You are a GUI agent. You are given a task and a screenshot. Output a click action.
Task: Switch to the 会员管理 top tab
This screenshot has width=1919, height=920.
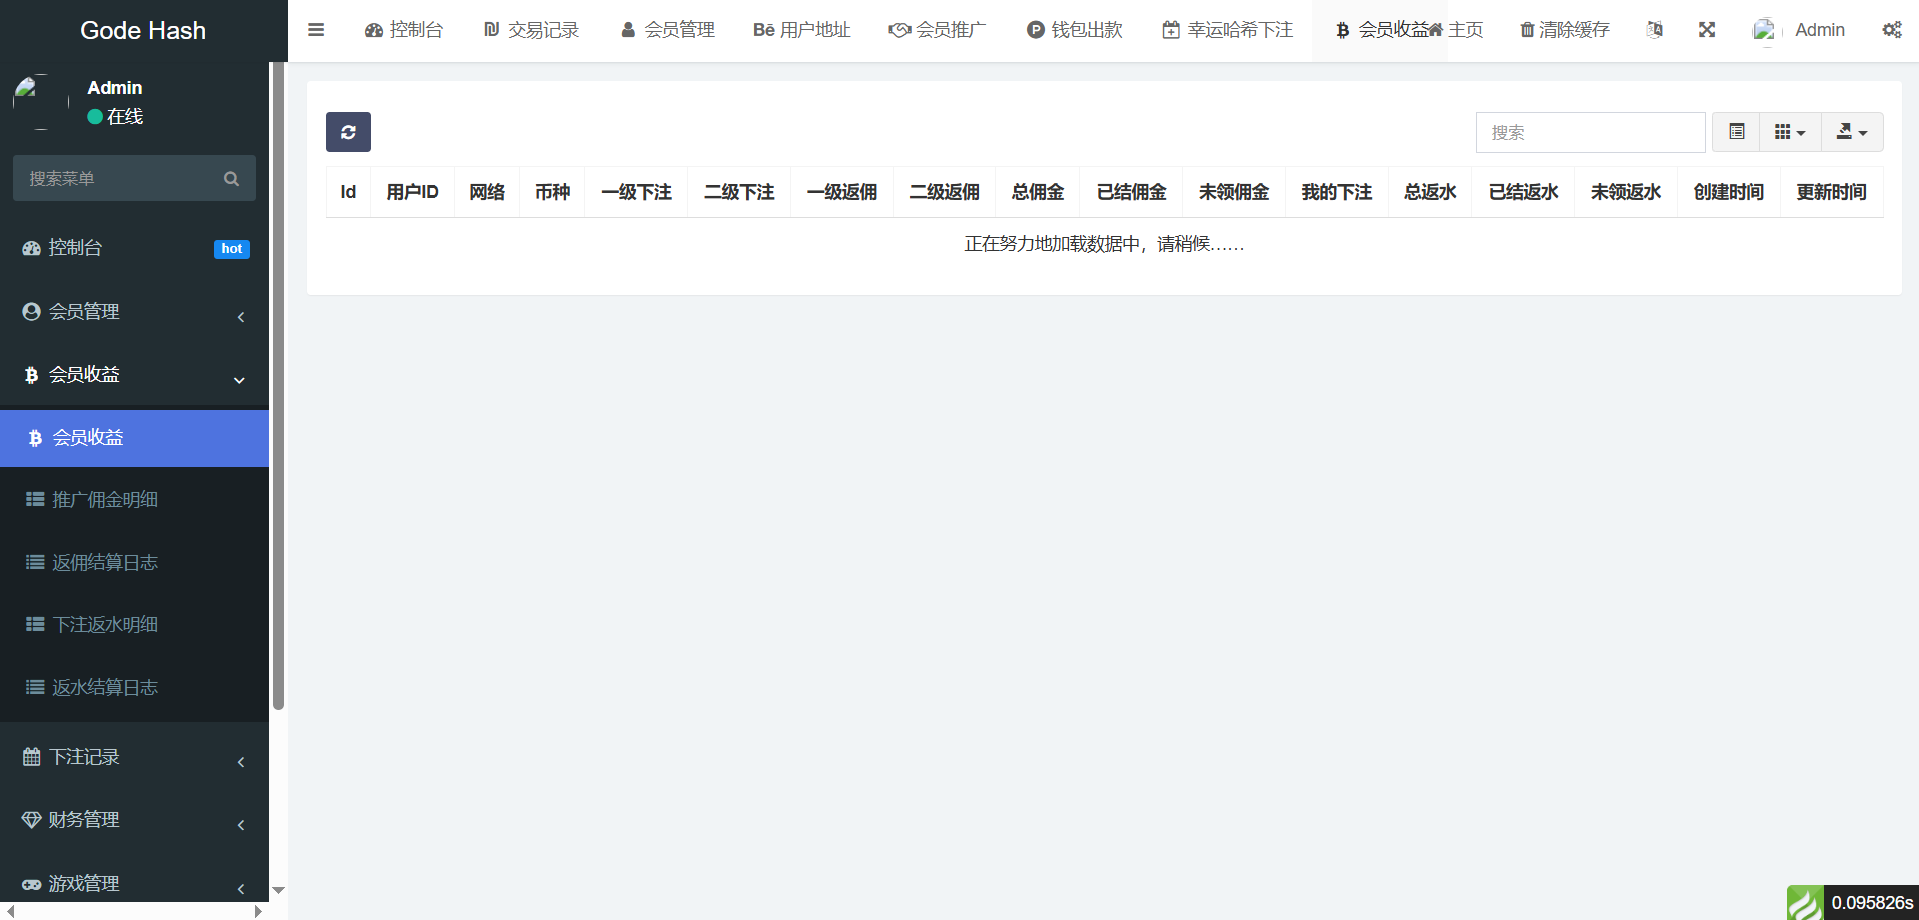[x=668, y=30]
